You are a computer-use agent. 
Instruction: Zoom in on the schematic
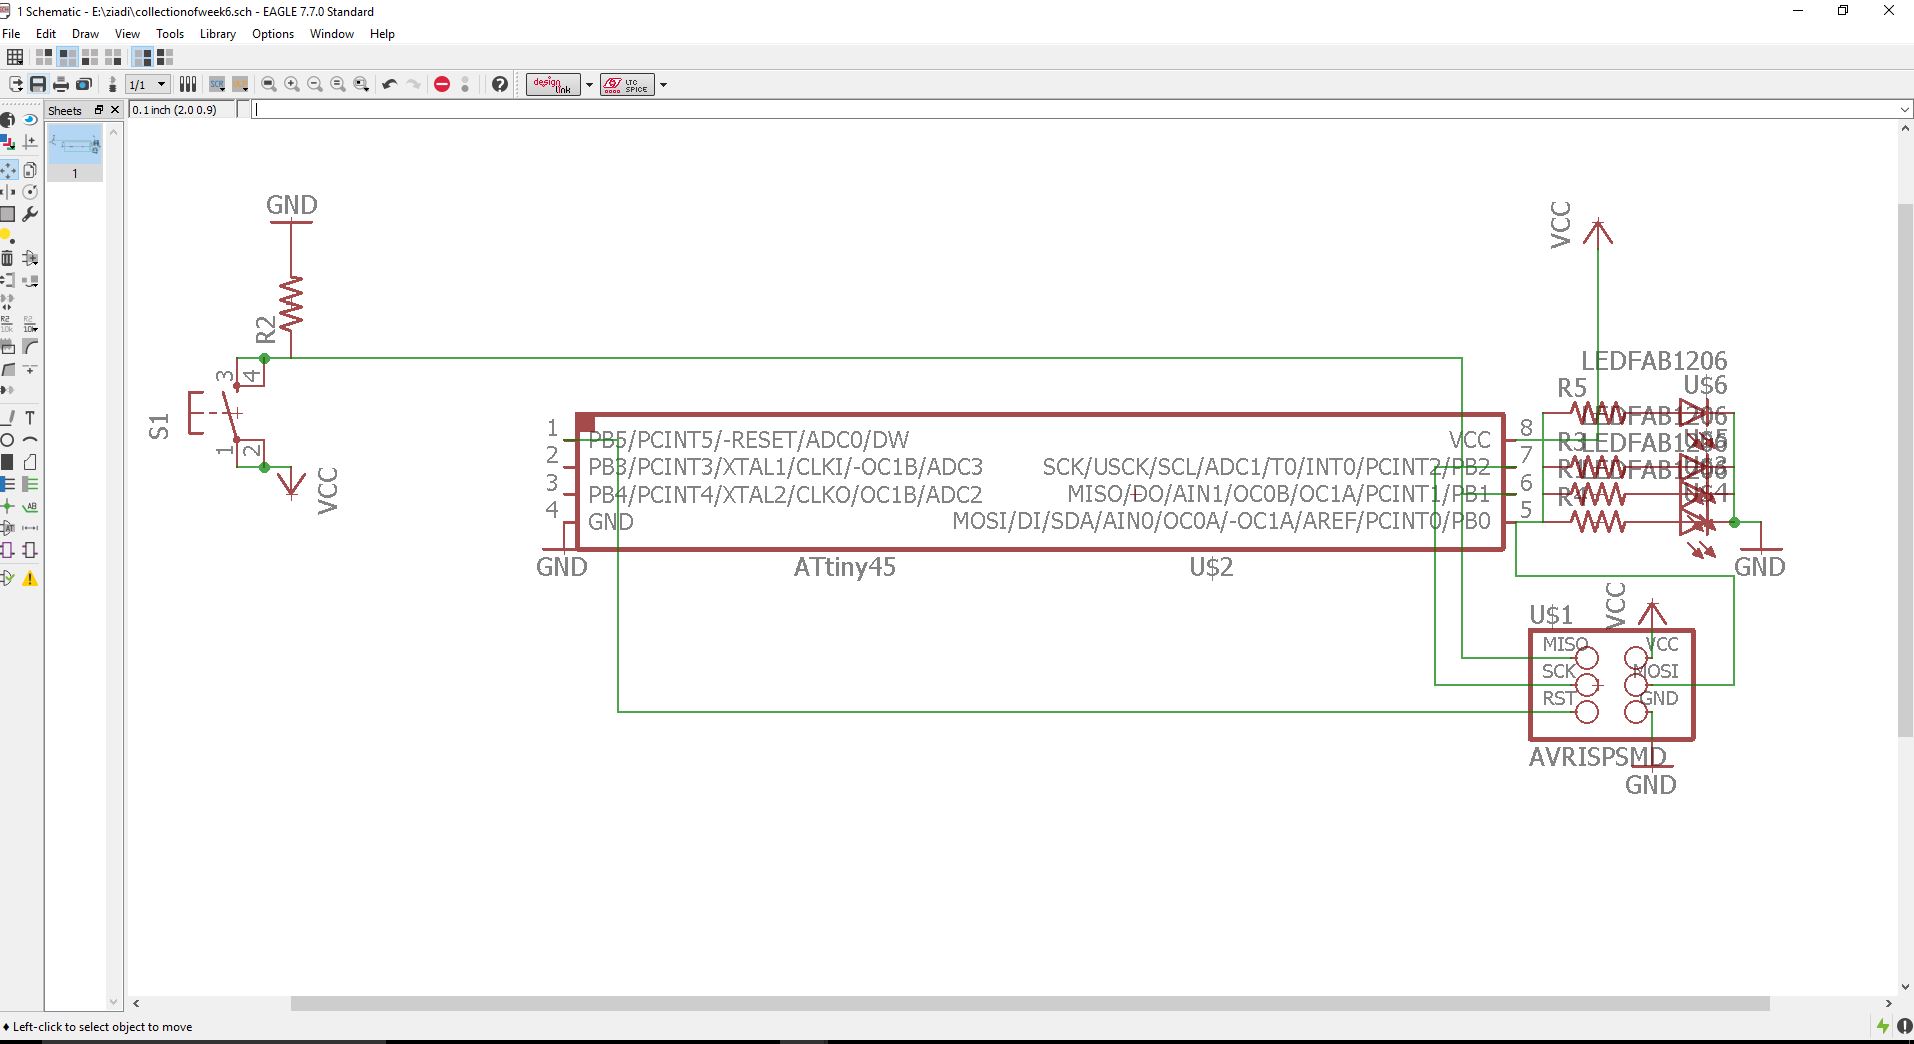[x=292, y=85]
